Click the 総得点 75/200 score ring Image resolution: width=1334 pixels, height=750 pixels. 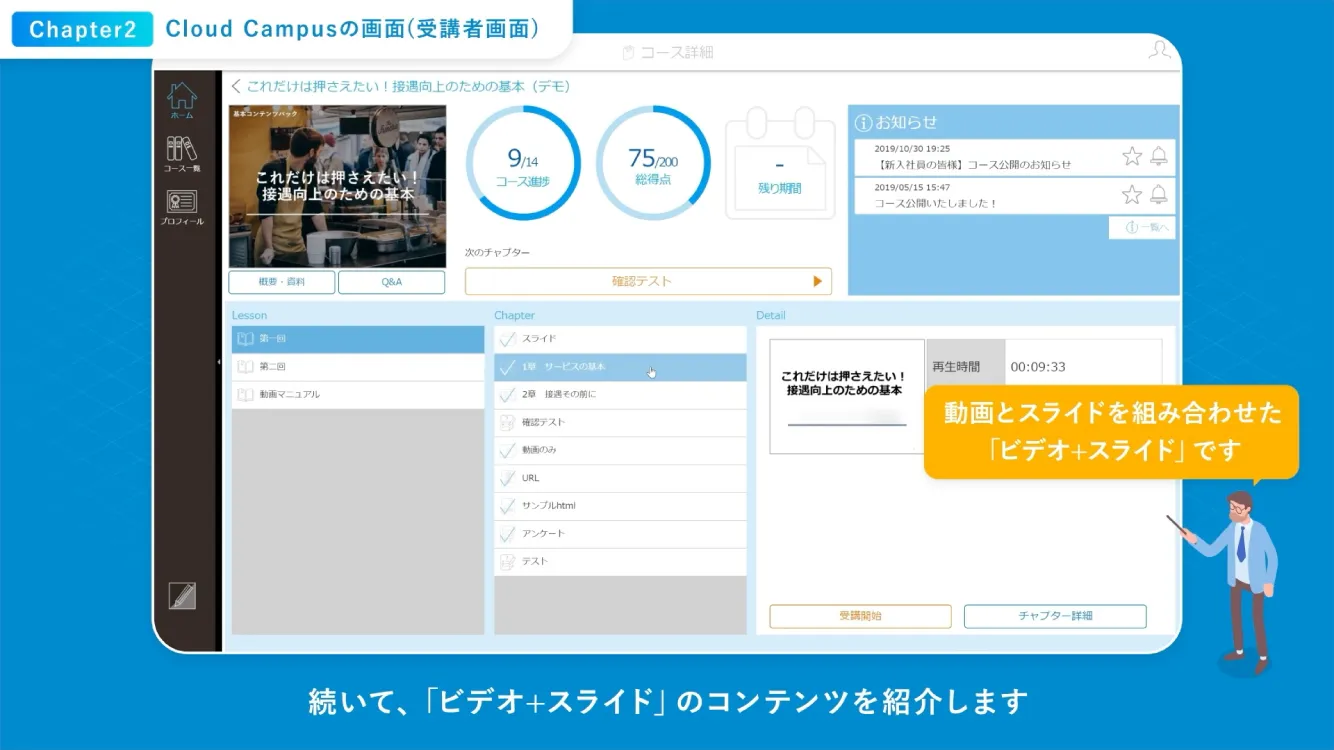(x=653, y=163)
